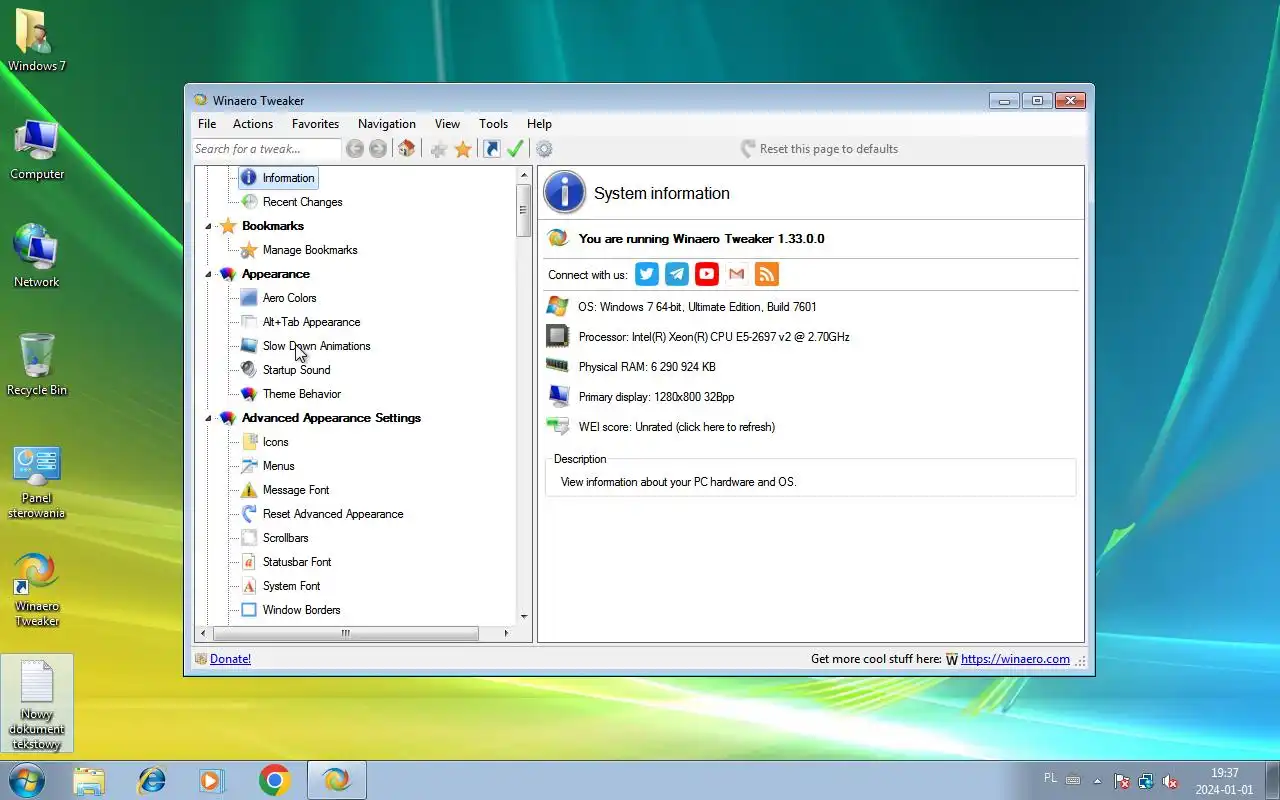1280x800 pixels.
Task: Open the Help menu
Action: [x=539, y=124]
